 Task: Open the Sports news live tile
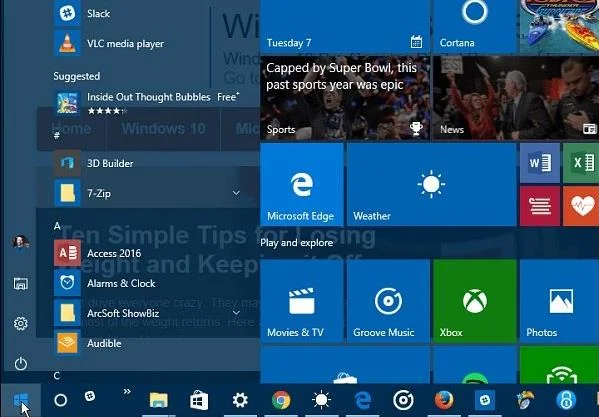coord(345,98)
